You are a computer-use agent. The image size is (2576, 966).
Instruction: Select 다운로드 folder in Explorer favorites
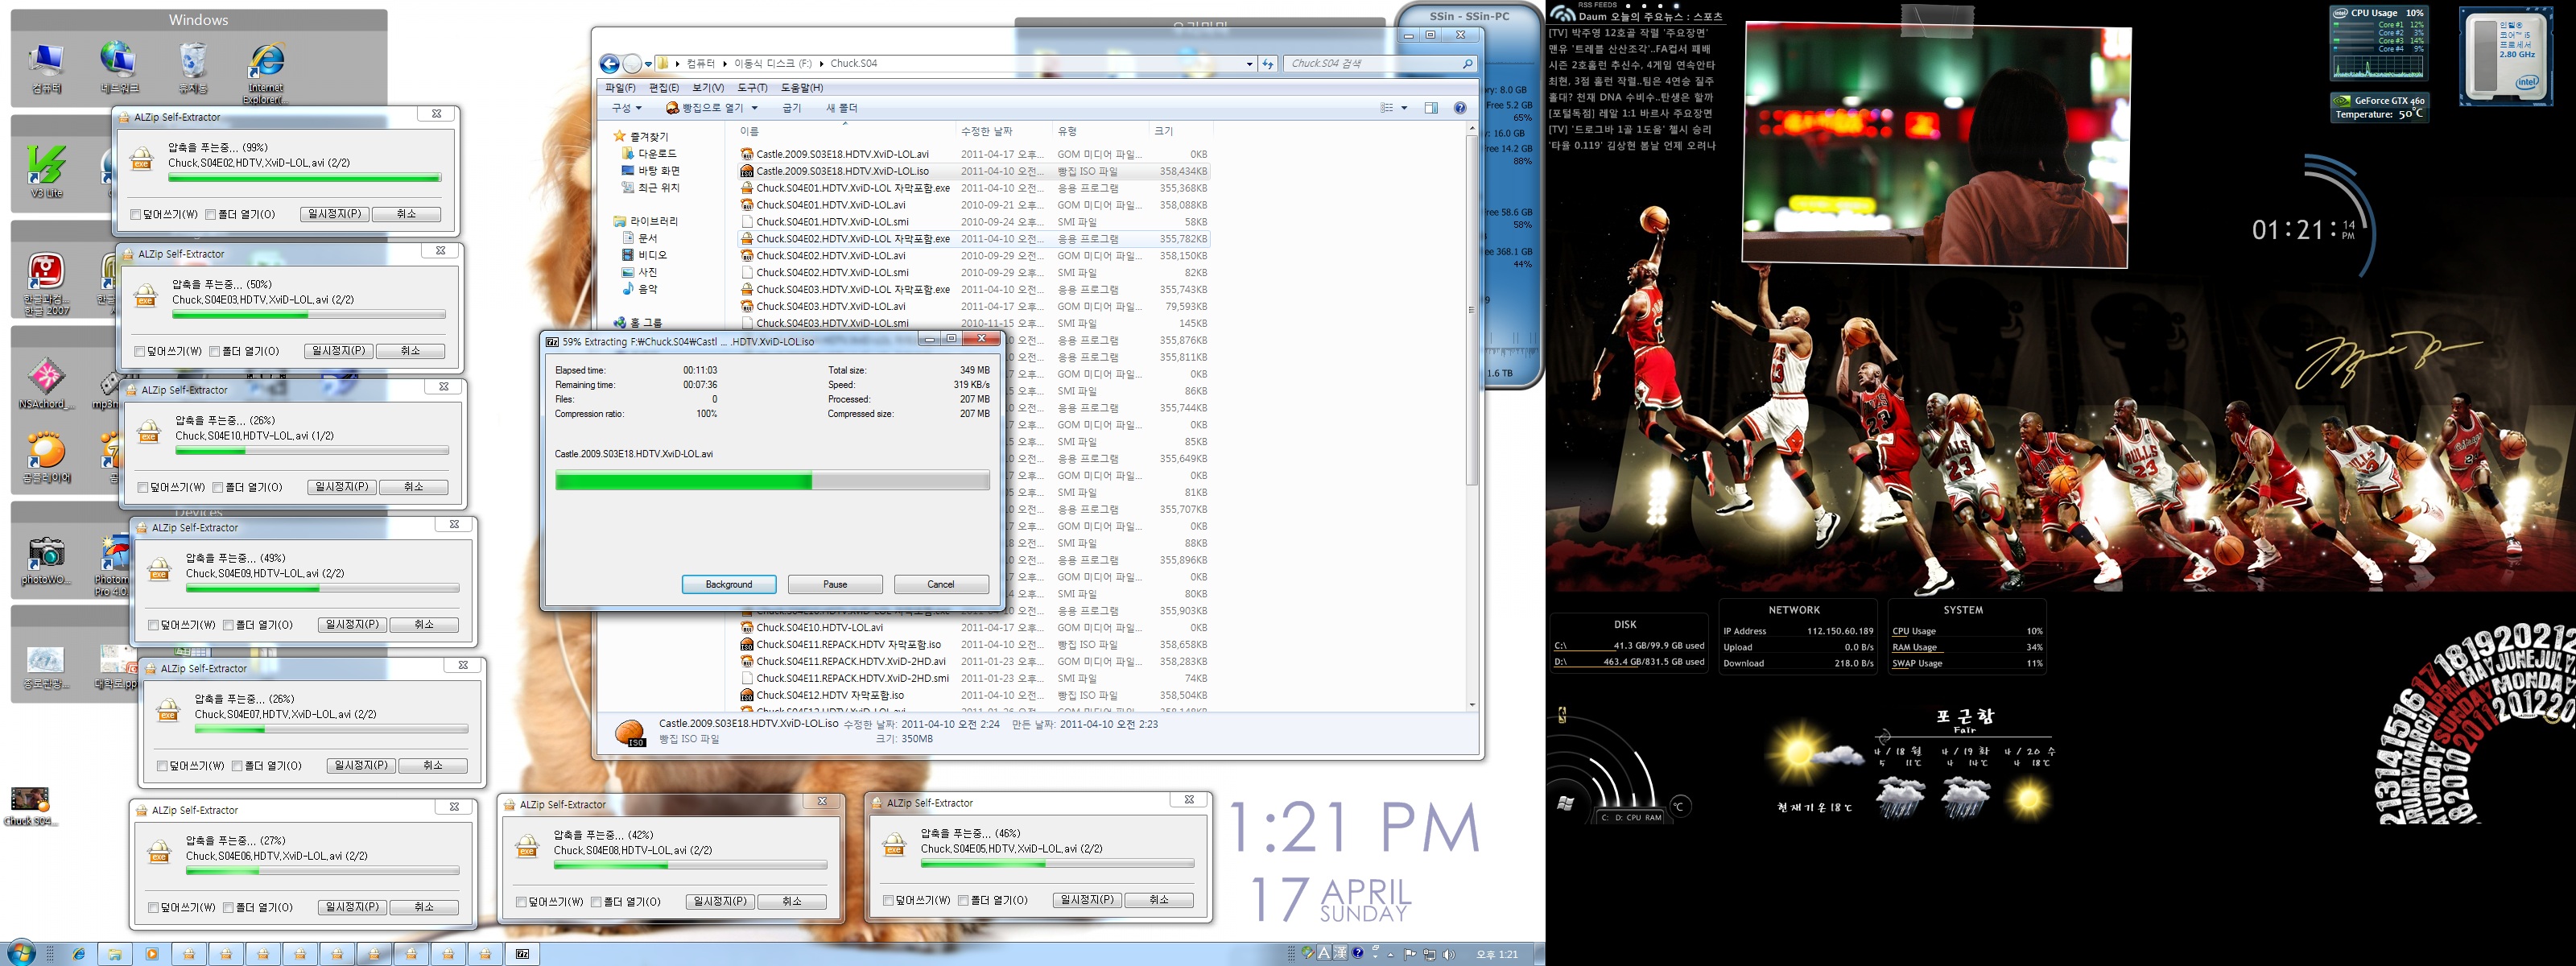[649, 154]
